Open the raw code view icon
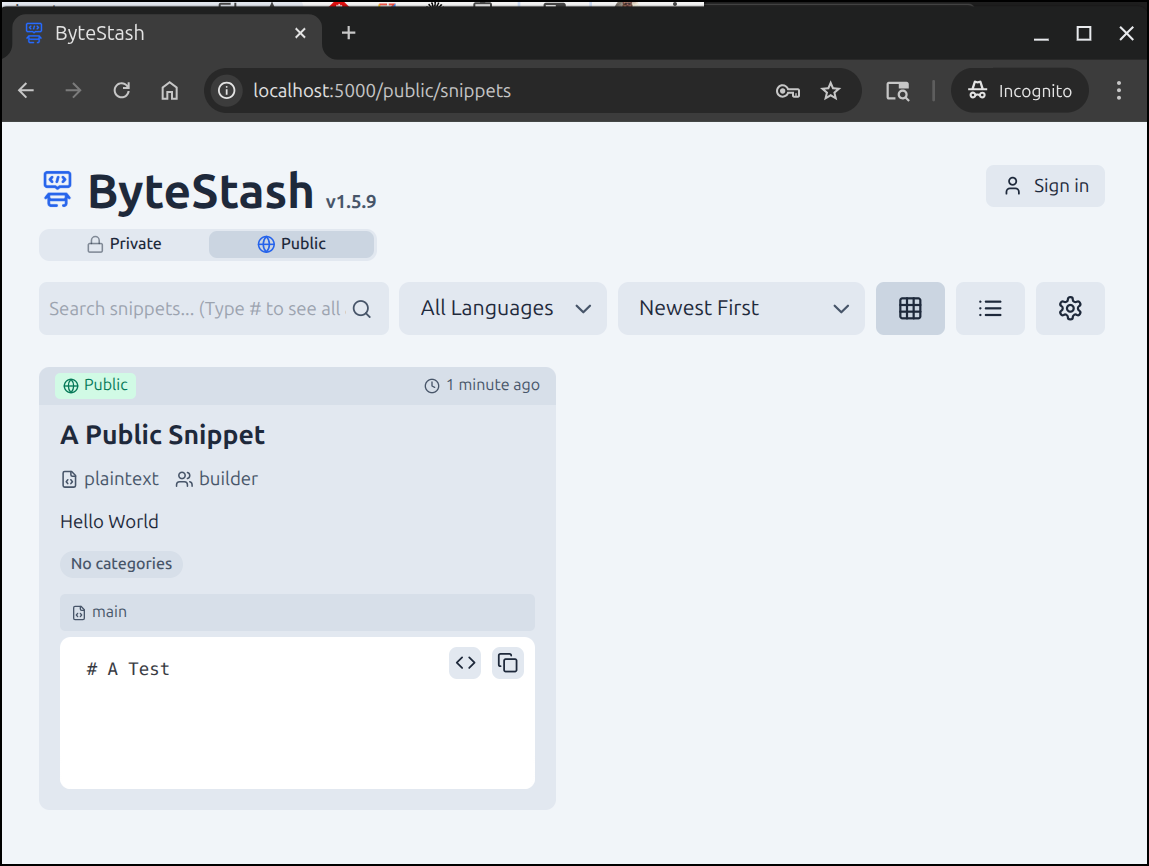Screen dimensions: 1149x866 click(x=465, y=663)
